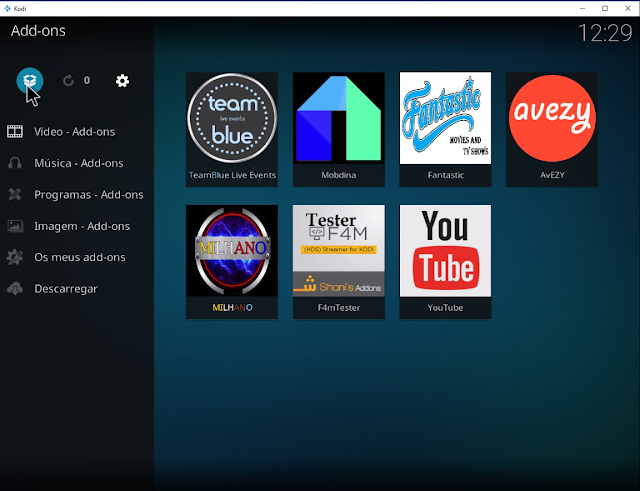The image size is (640, 491).
Task: Select Vídeo - Add-ons menu entry
Action: pos(75,131)
